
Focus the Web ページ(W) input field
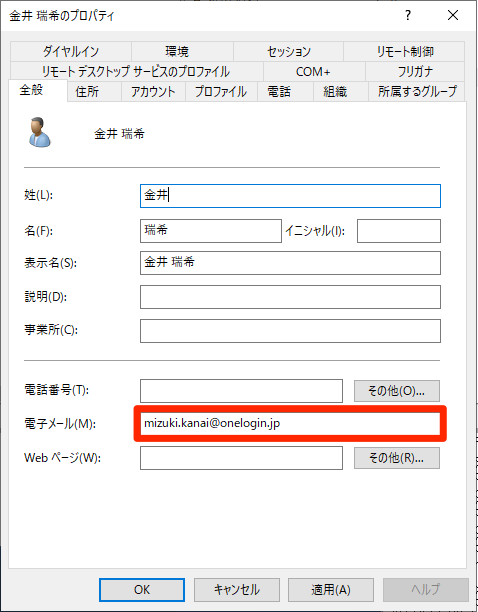click(241, 458)
